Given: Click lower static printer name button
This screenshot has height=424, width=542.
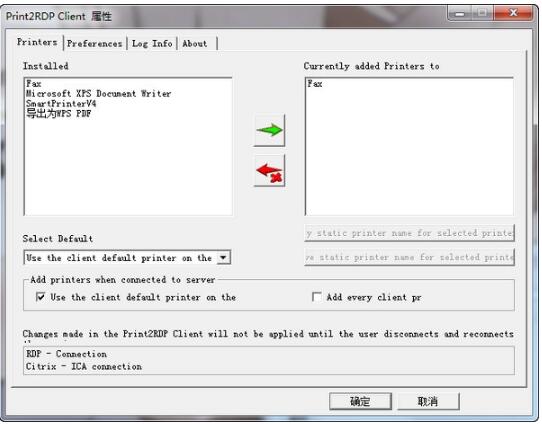Looking at the screenshot, I should tap(409, 257).
